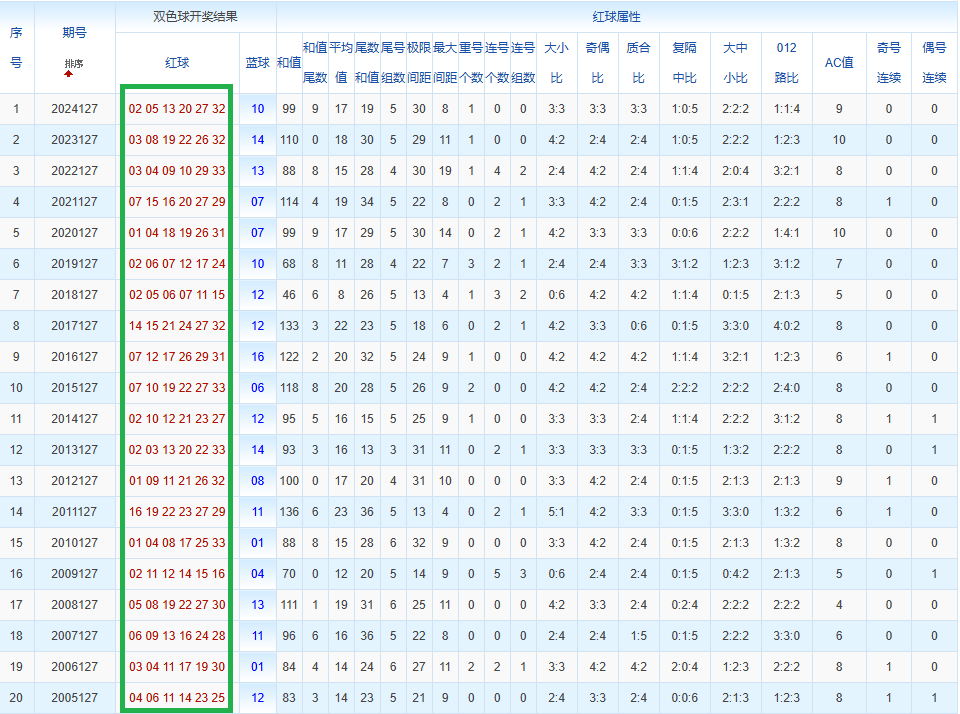This screenshot has height=714, width=960.
Task: Click blue ball 08 in row 2012127
Action: [x=258, y=481]
